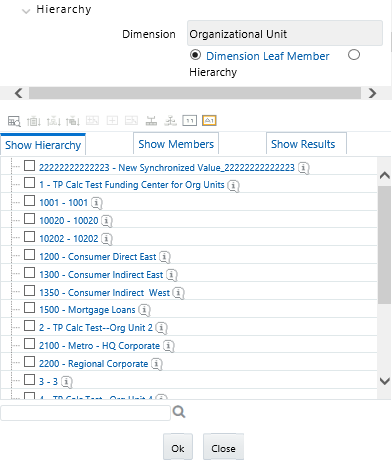Tick the 10020 - 10020 checkbox
Screen dimensions: 392x469
point(29,219)
